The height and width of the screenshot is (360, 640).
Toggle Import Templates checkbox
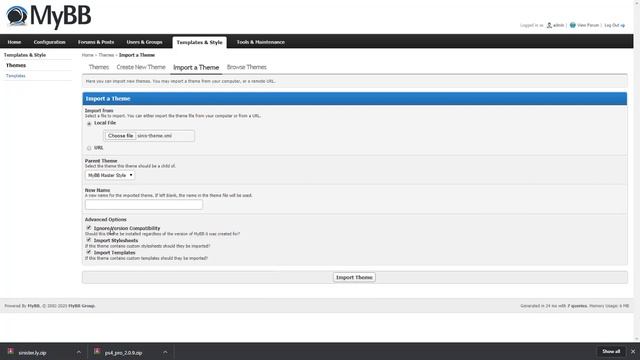pyautogui.click(x=89, y=252)
